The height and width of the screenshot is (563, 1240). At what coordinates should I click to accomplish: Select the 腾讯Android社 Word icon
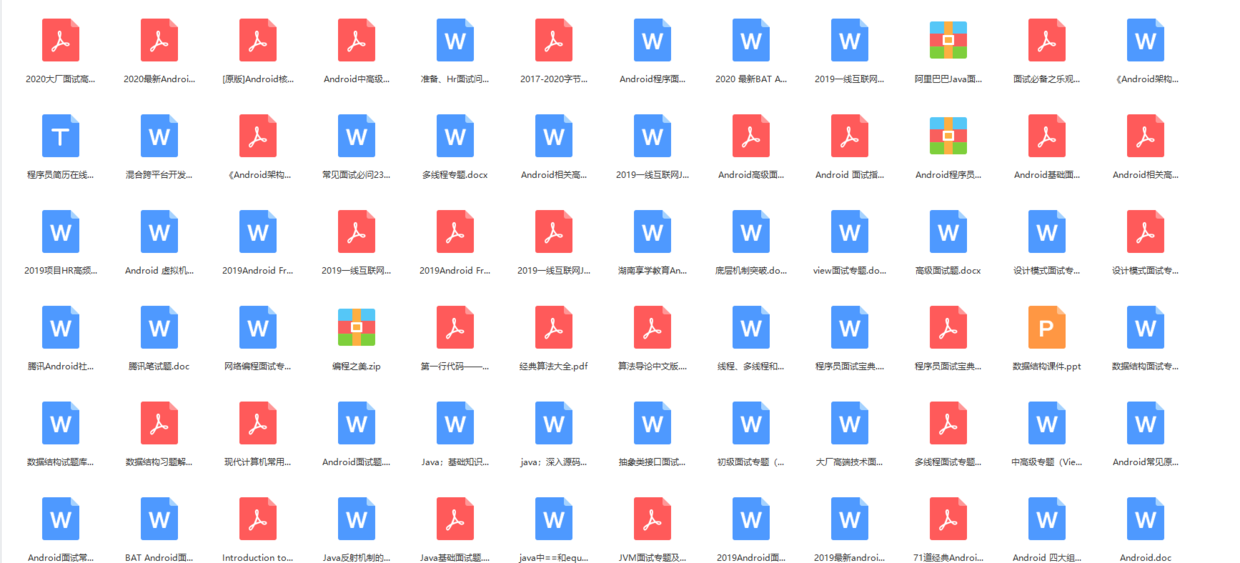point(60,328)
